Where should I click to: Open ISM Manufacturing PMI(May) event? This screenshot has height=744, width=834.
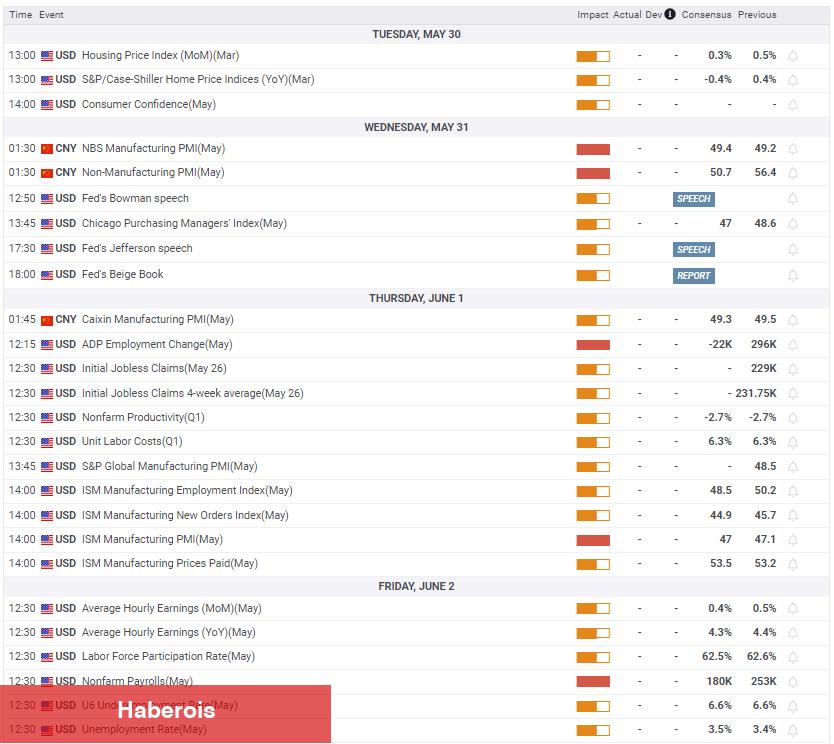152,539
